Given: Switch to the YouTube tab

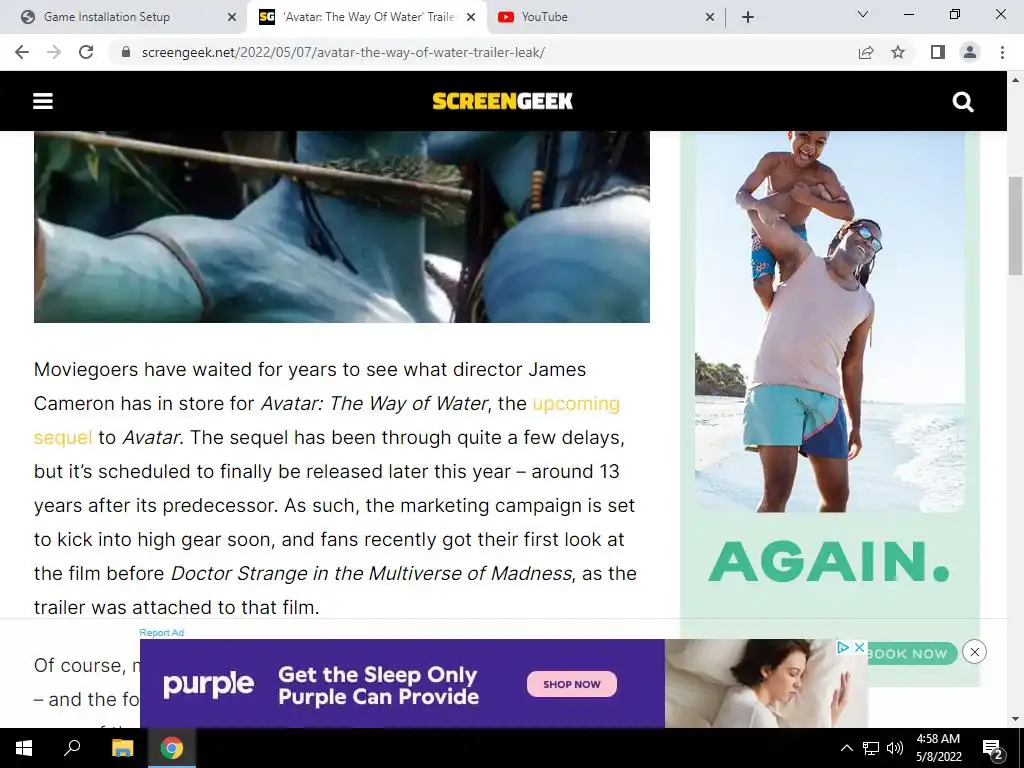Looking at the screenshot, I should [x=605, y=17].
